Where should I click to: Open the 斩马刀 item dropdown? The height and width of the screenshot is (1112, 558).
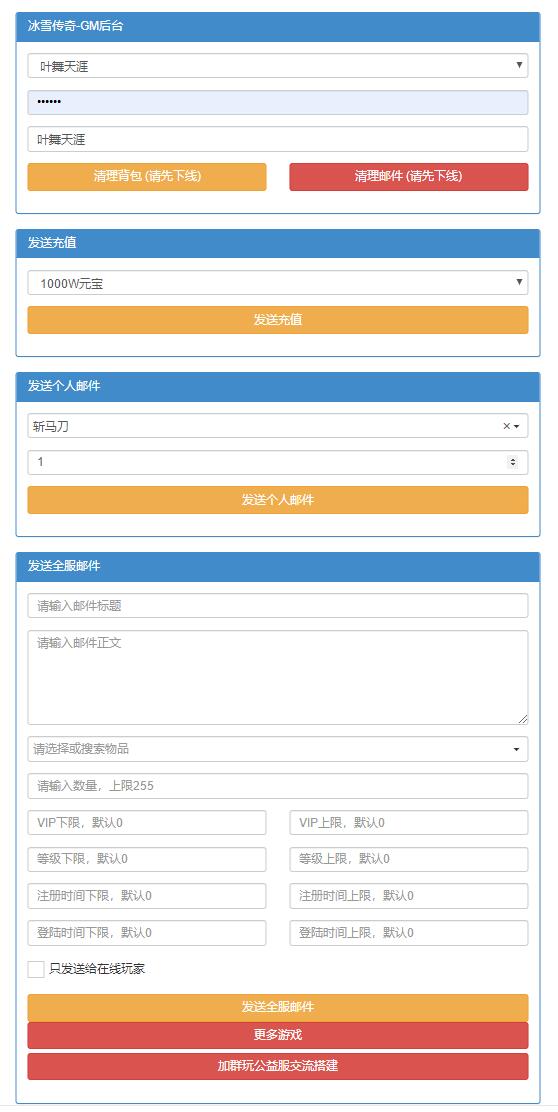[x=278, y=426]
